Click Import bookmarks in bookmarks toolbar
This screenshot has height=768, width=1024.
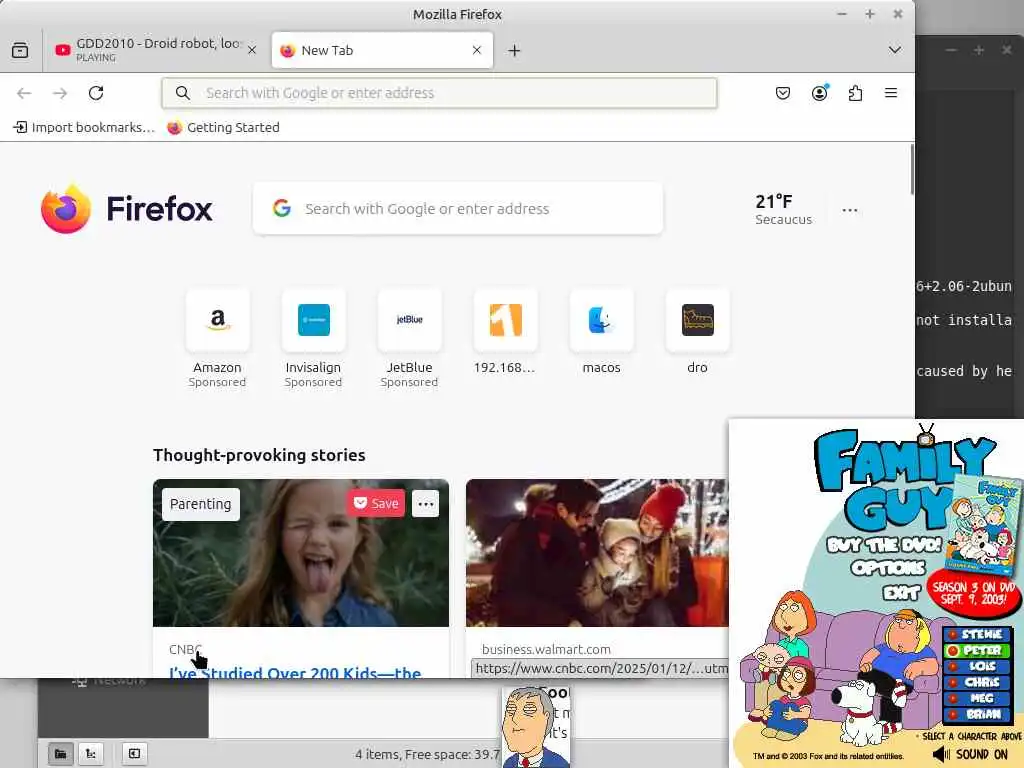click(x=84, y=127)
